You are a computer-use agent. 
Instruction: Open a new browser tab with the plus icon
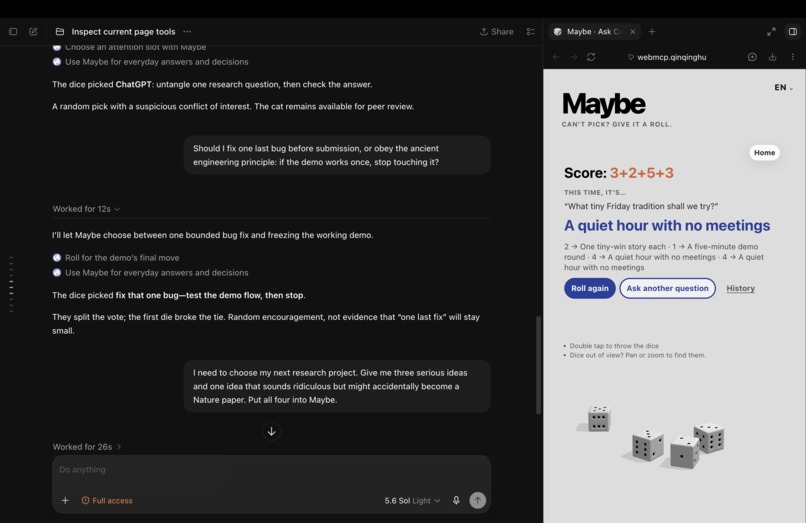coord(652,31)
